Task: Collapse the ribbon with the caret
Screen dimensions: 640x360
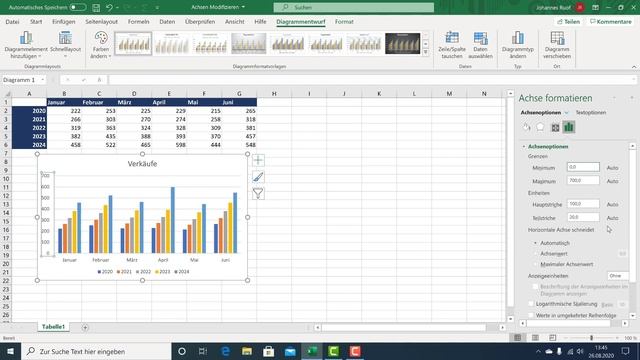Action: click(x=634, y=67)
